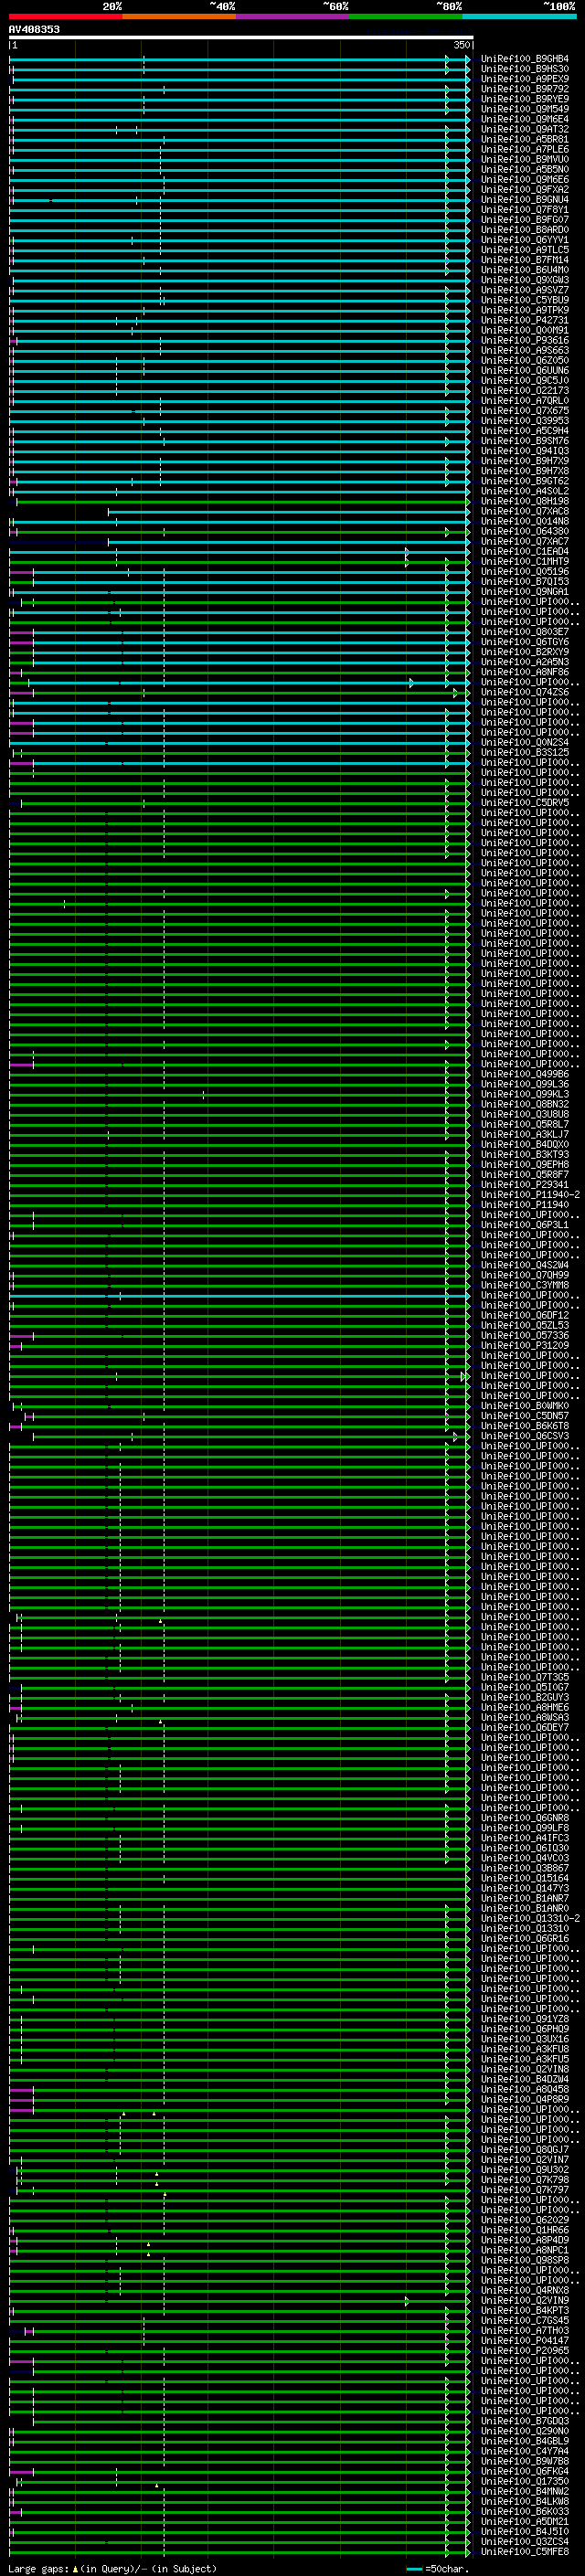This screenshot has height=2576, width=585.
Task: Open hit UniRef100_A5BR81
Action: coord(525,139)
